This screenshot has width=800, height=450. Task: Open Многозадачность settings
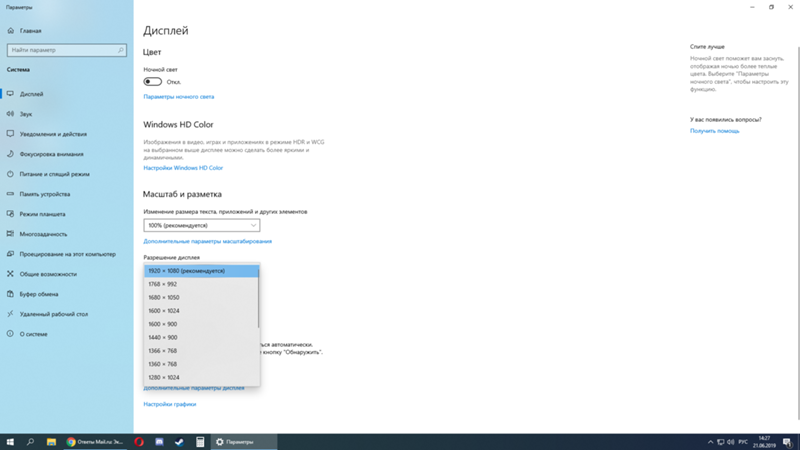(43, 234)
